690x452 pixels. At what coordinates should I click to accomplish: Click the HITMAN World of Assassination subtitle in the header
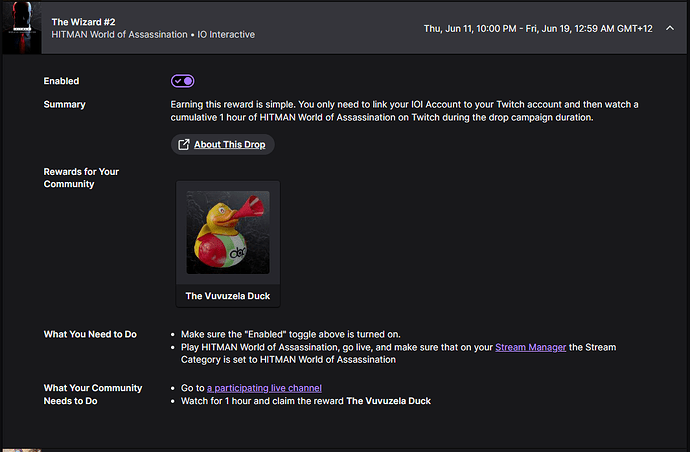tap(119, 34)
